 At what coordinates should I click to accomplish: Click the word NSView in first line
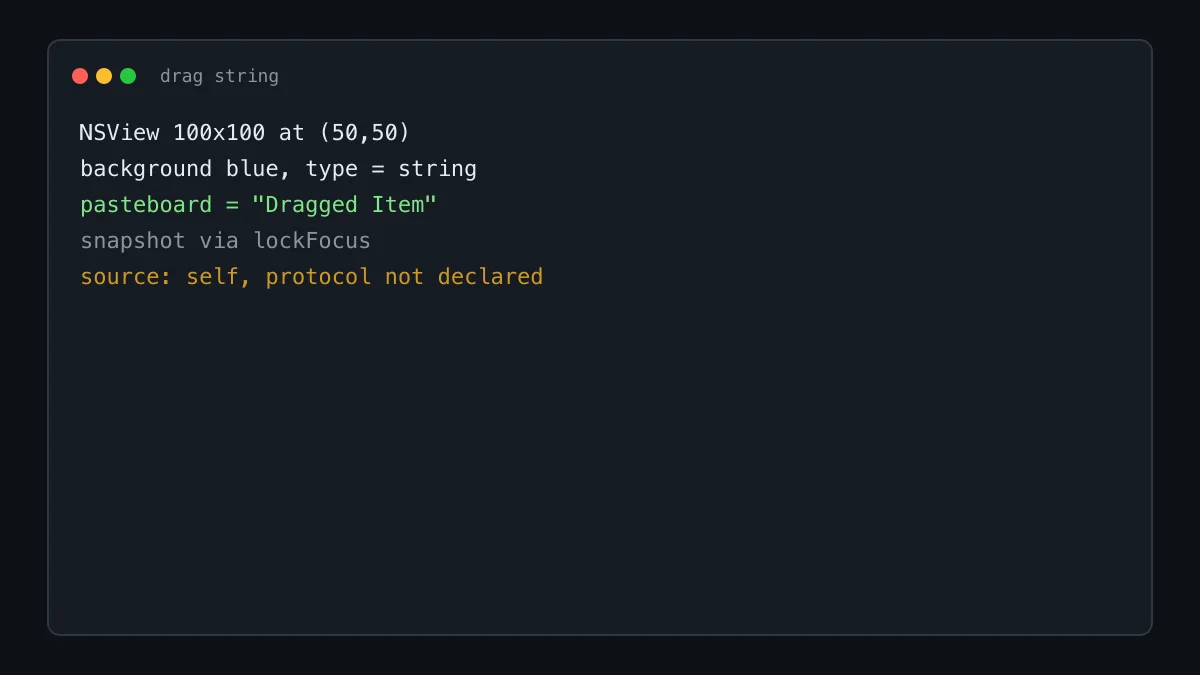[119, 132]
